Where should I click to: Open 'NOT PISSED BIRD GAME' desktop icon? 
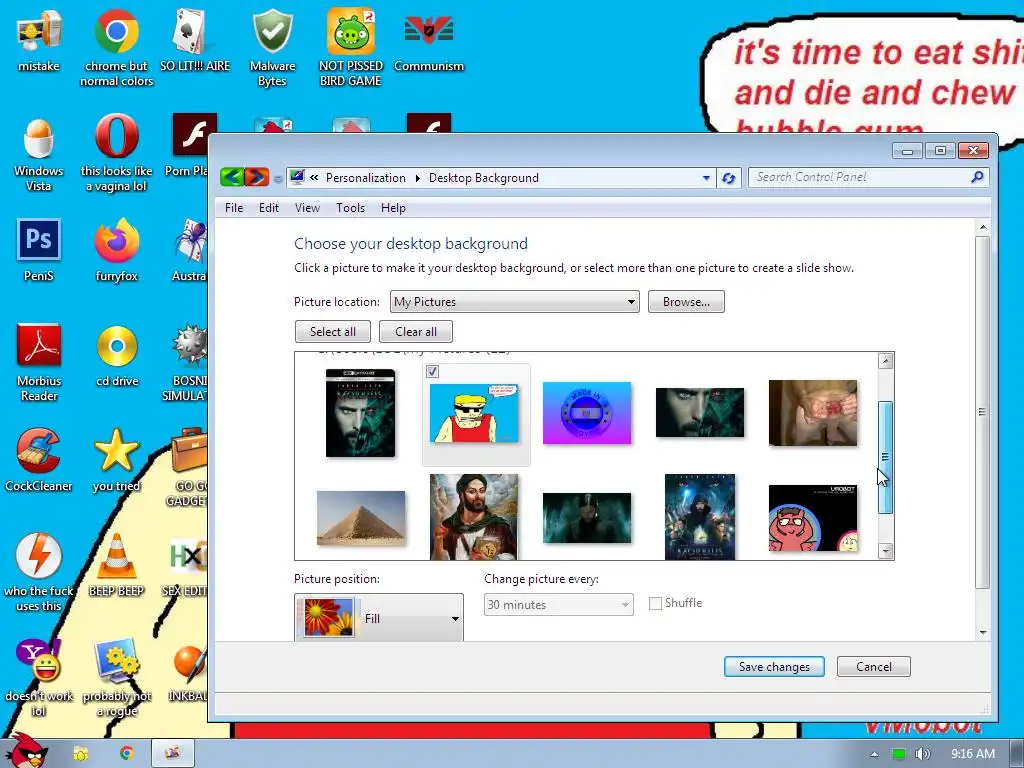(x=351, y=47)
